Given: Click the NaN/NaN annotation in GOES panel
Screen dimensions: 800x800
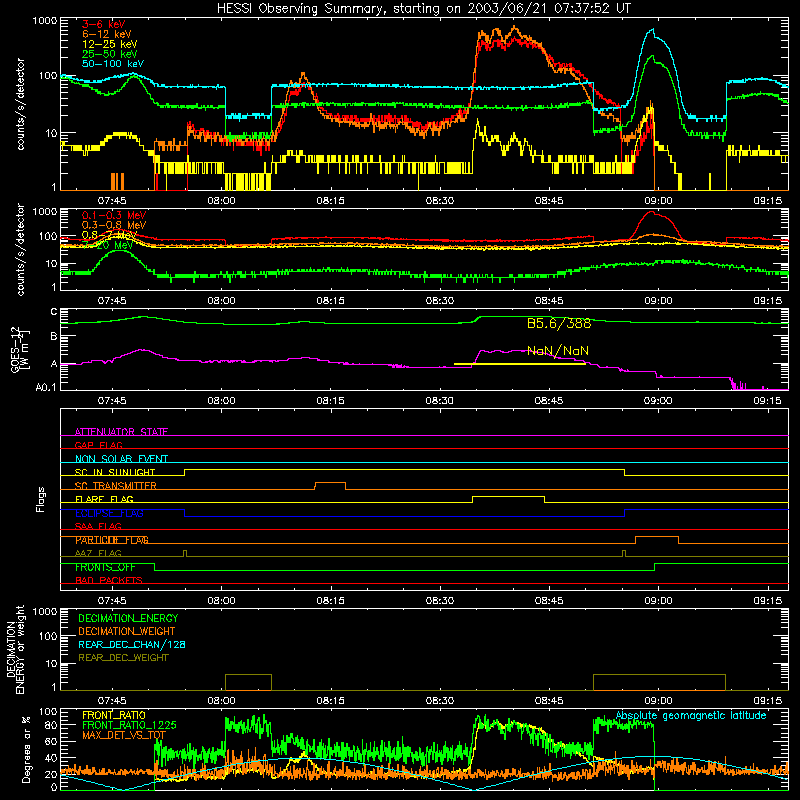Looking at the screenshot, I should pyautogui.click(x=558, y=351).
